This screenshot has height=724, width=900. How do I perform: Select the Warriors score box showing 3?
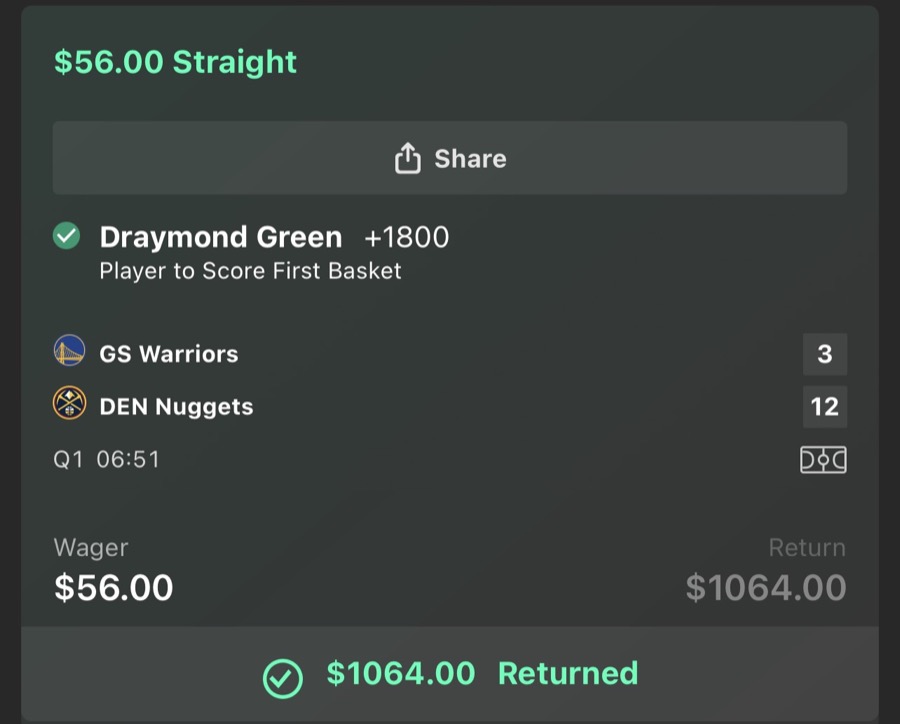pos(824,353)
